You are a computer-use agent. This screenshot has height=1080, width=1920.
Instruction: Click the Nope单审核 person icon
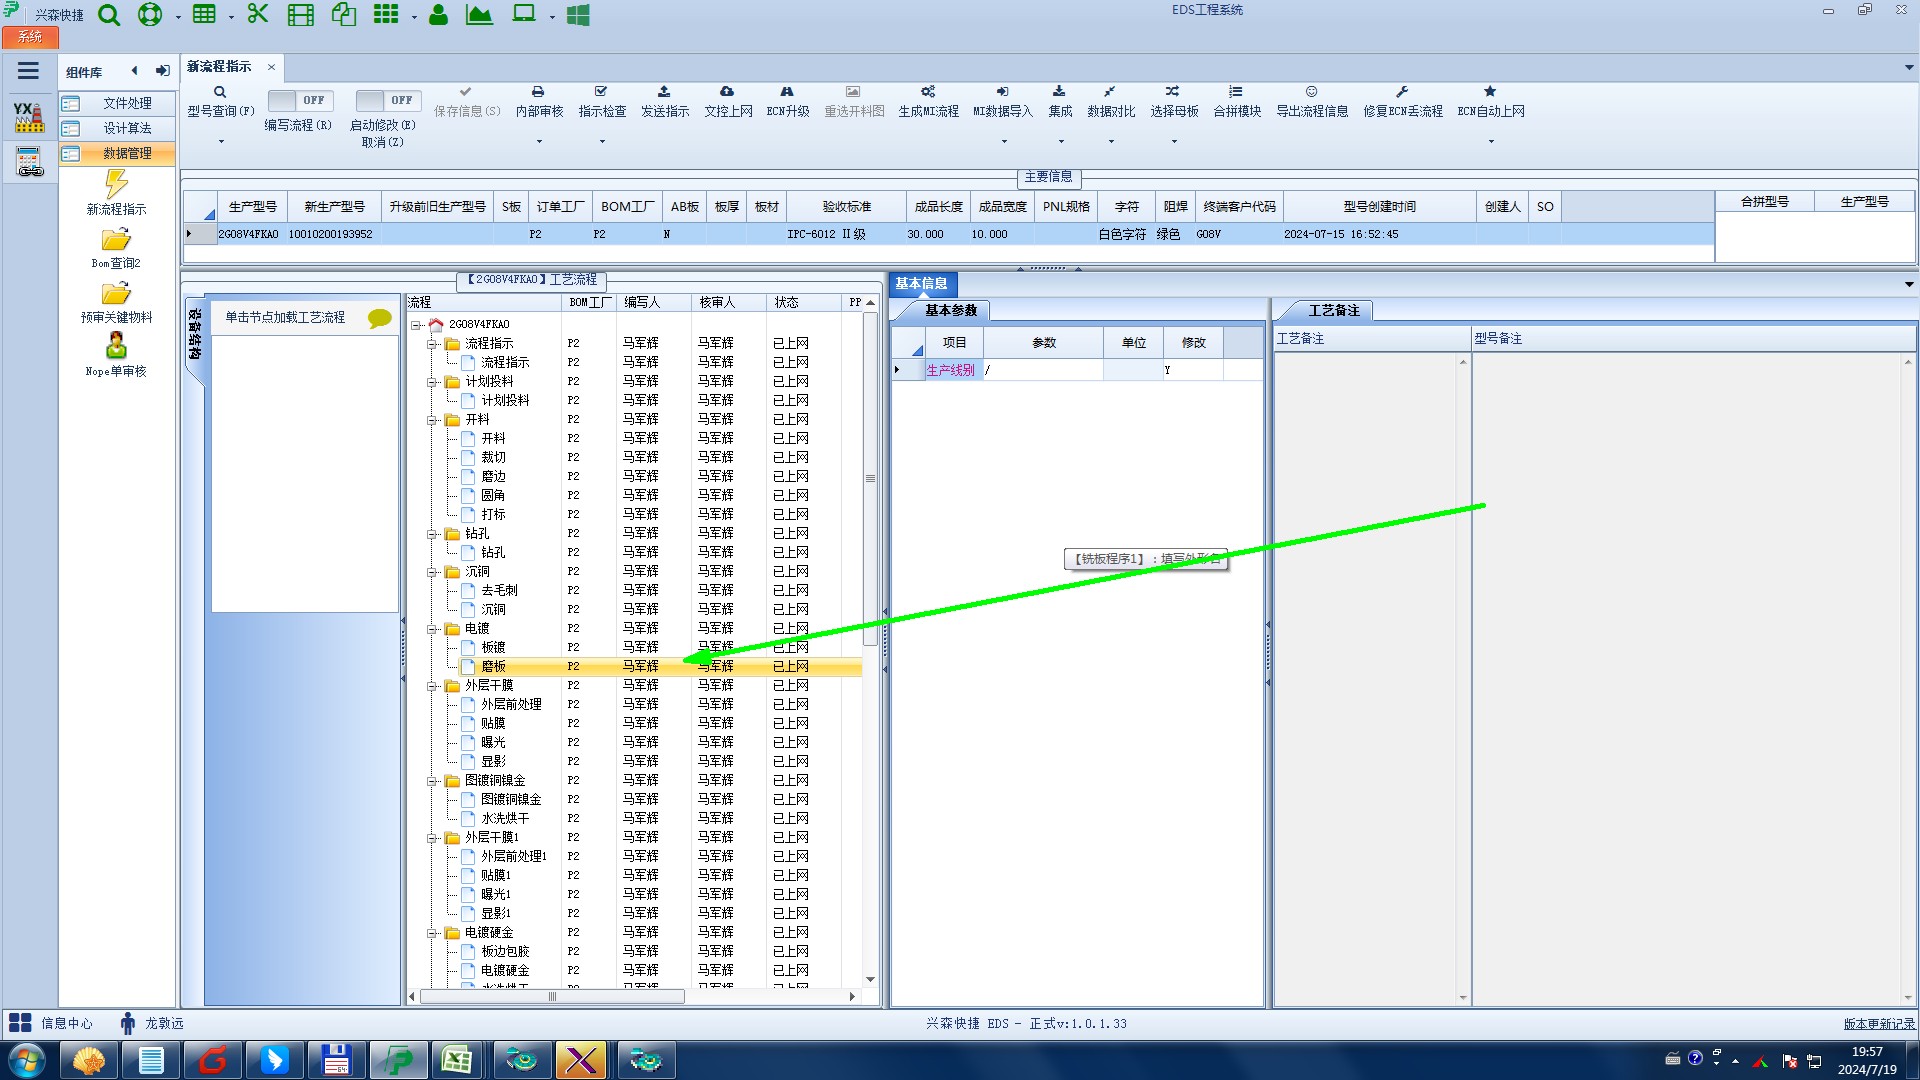[x=116, y=346]
